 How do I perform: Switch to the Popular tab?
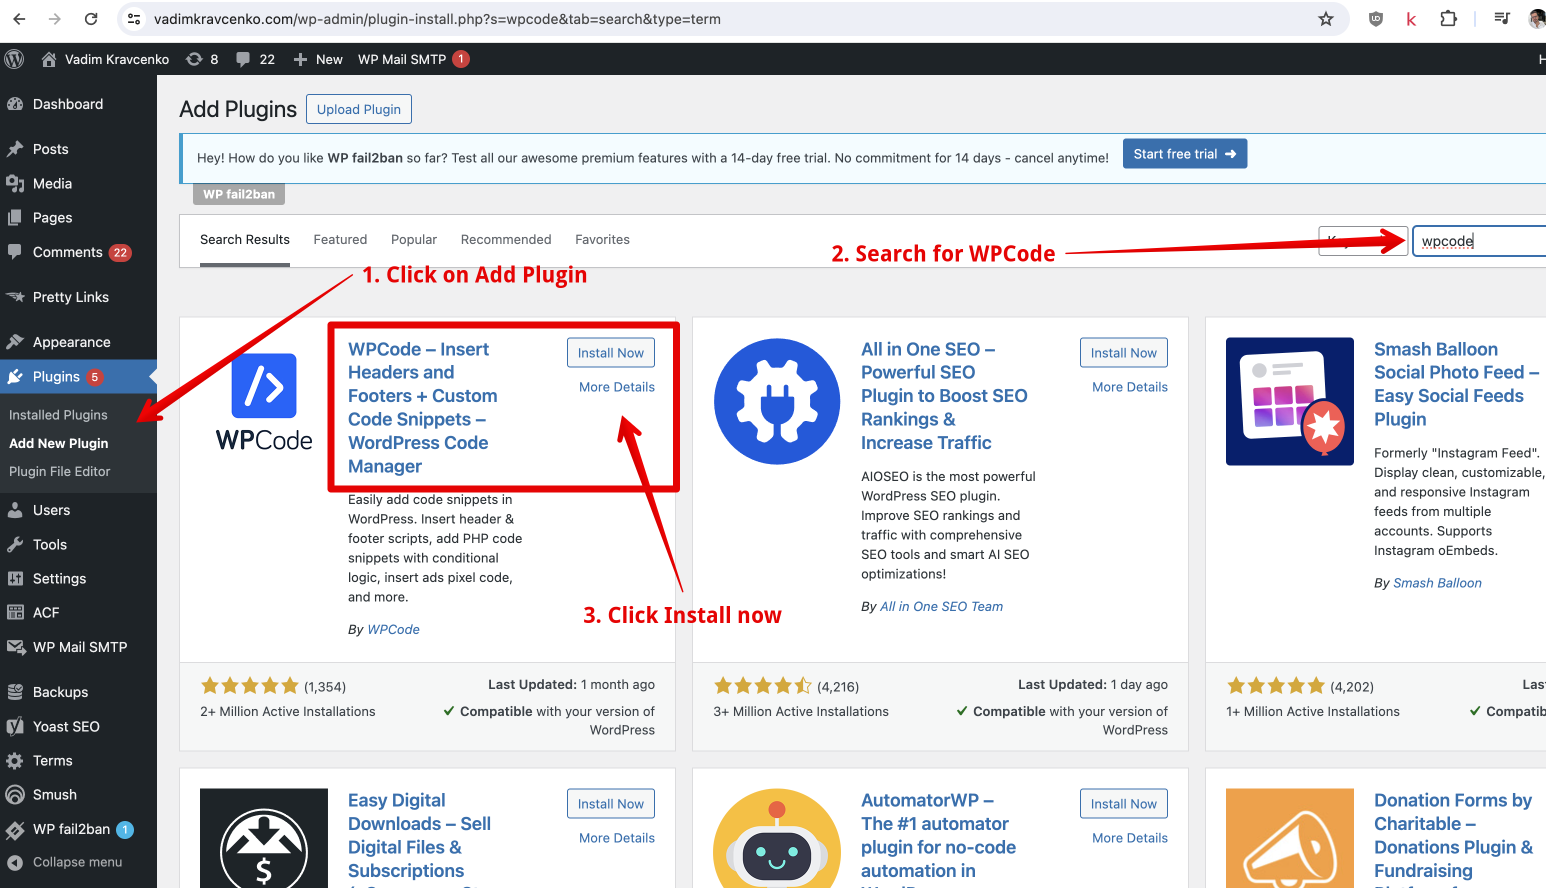[x=414, y=239]
